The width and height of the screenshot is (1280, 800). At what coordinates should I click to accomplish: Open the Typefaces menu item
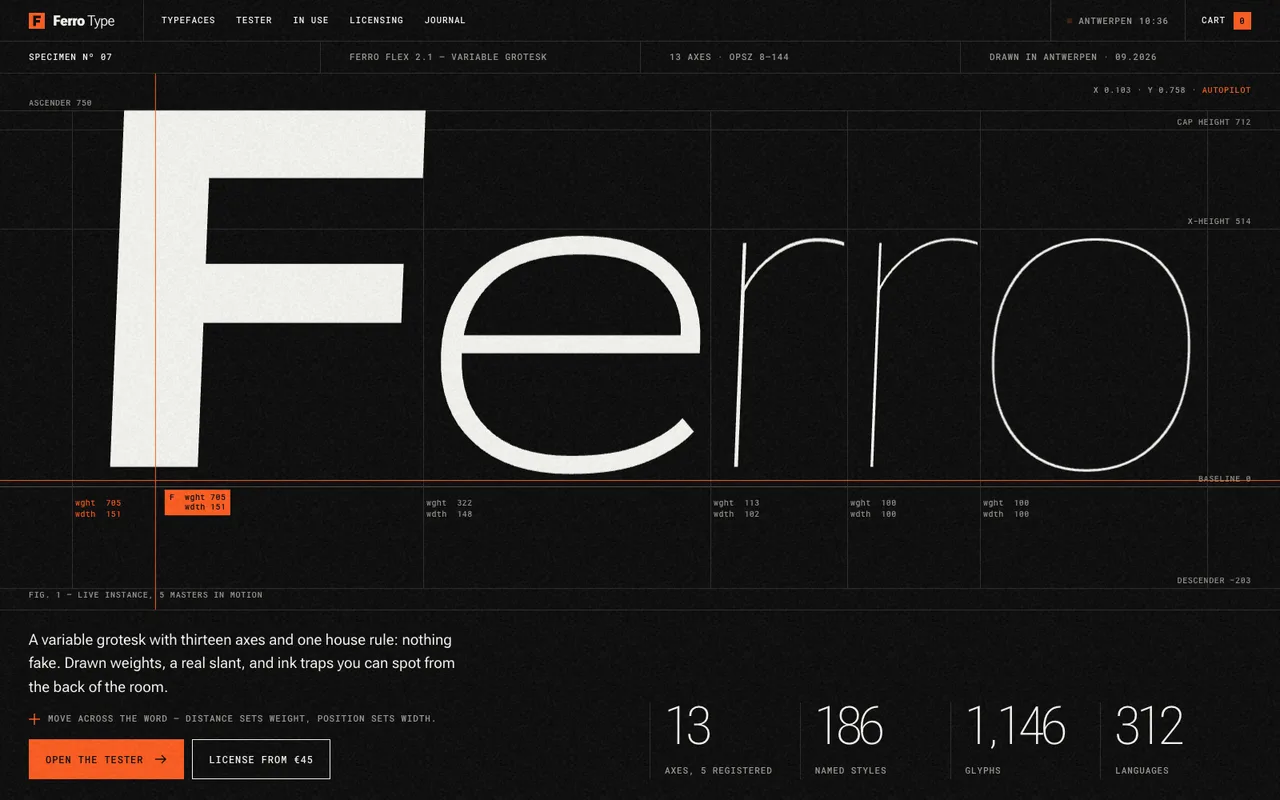click(x=188, y=20)
